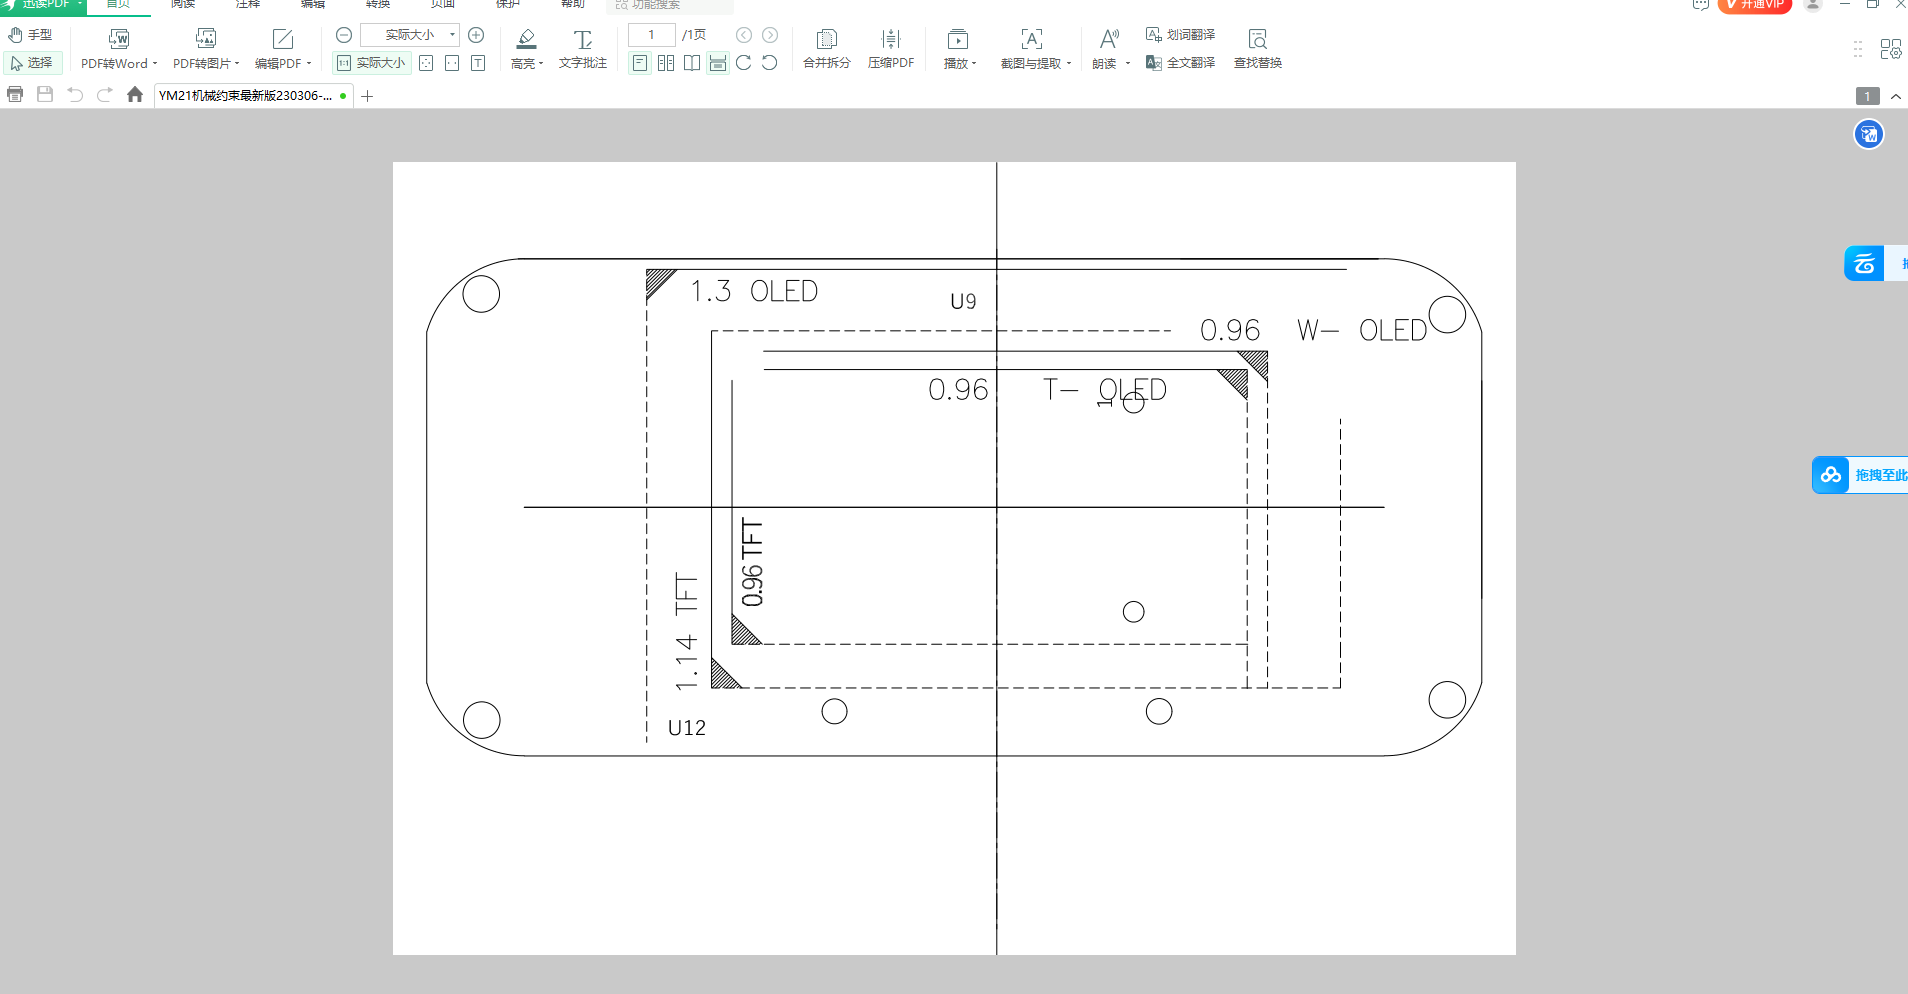This screenshot has height=994, width=1908.
Task: Expand the 高亮 dropdown arrow
Action: click(x=541, y=64)
